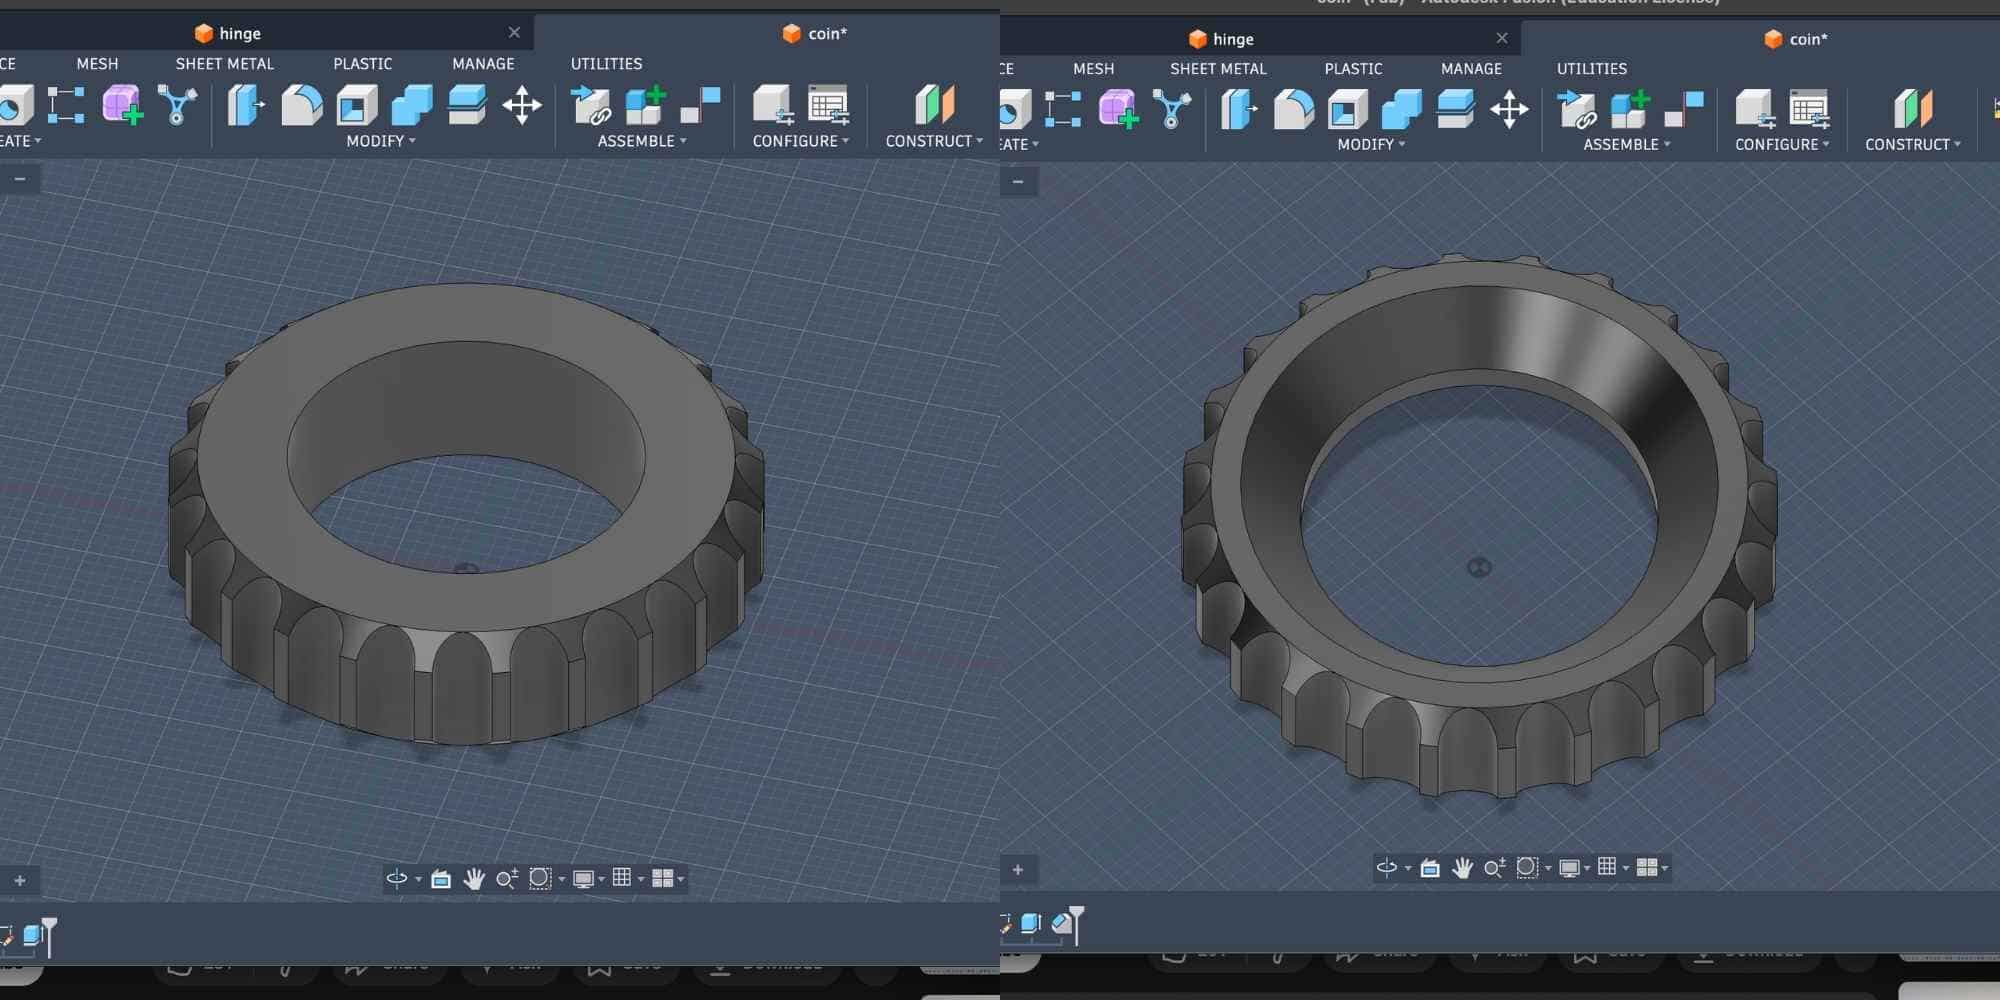
Task: Select Create Form tool in left window
Action: tap(122, 105)
